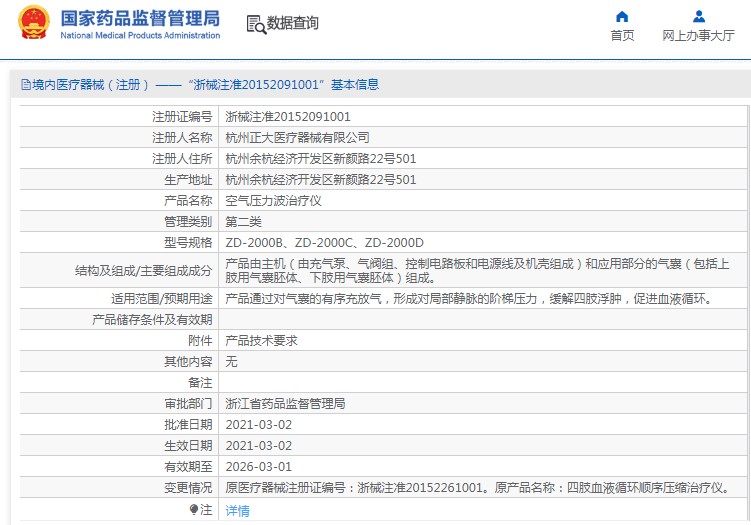Click the 有效期至 row label
This screenshot has width=751, height=525.
click(188, 467)
